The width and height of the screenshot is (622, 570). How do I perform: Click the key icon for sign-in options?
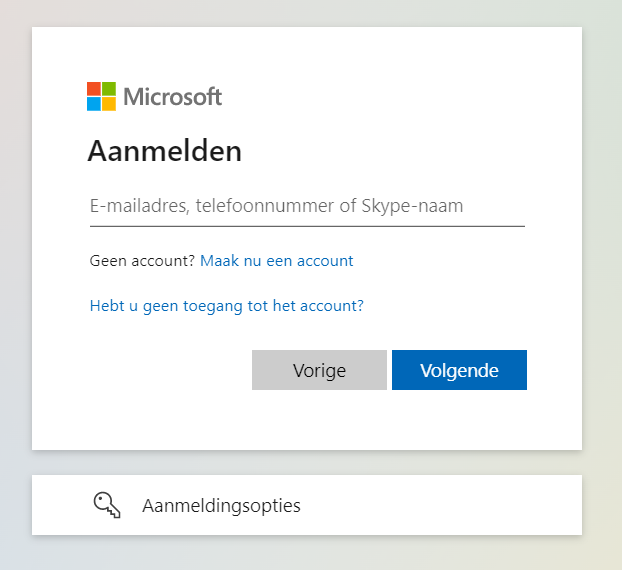point(106,505)
